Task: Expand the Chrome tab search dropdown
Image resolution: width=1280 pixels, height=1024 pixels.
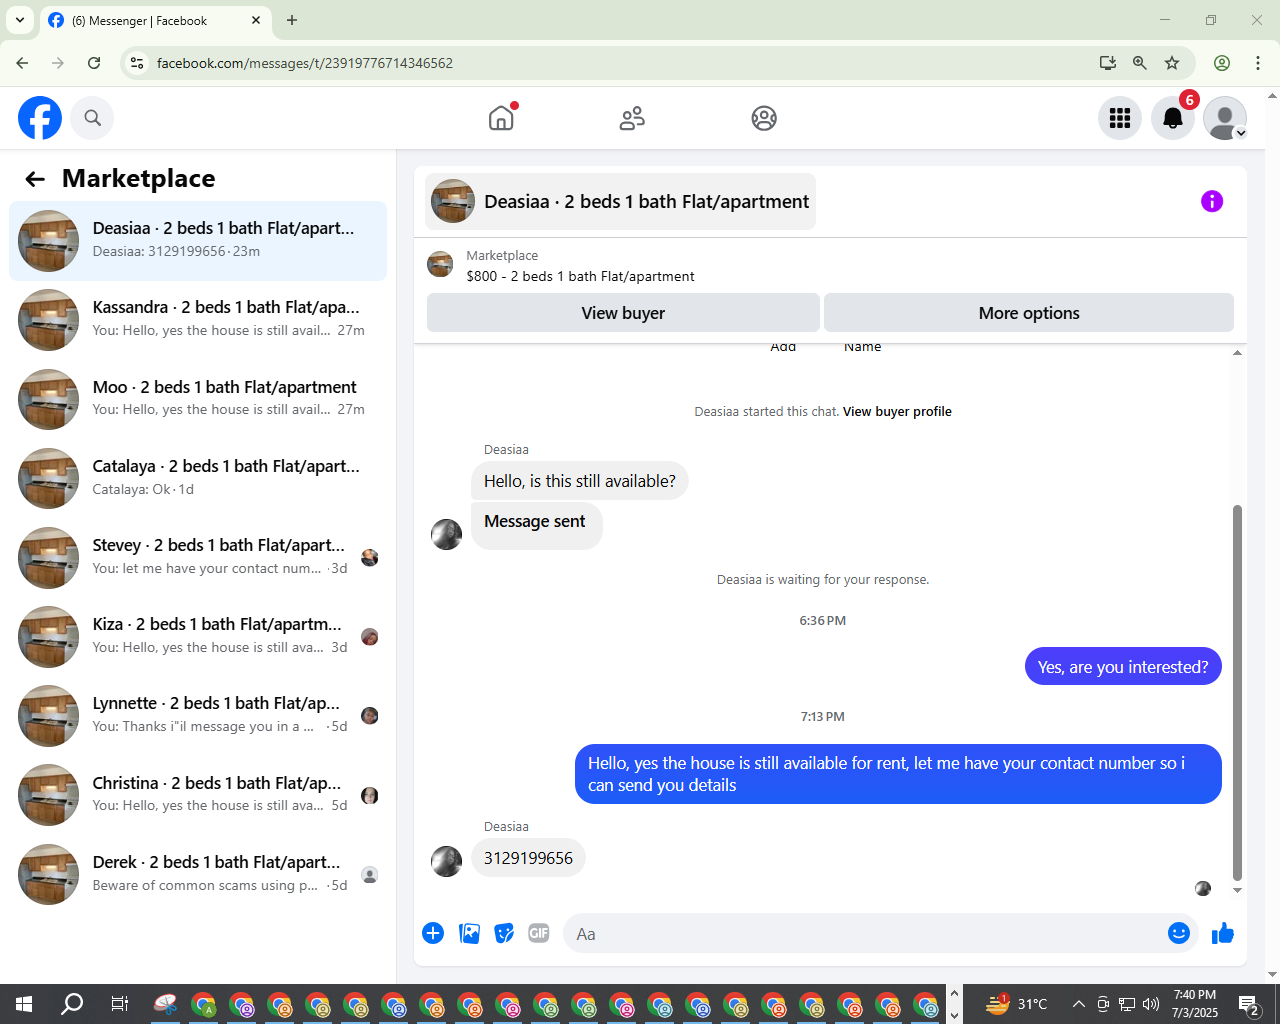Action: (x=19, y=20)
